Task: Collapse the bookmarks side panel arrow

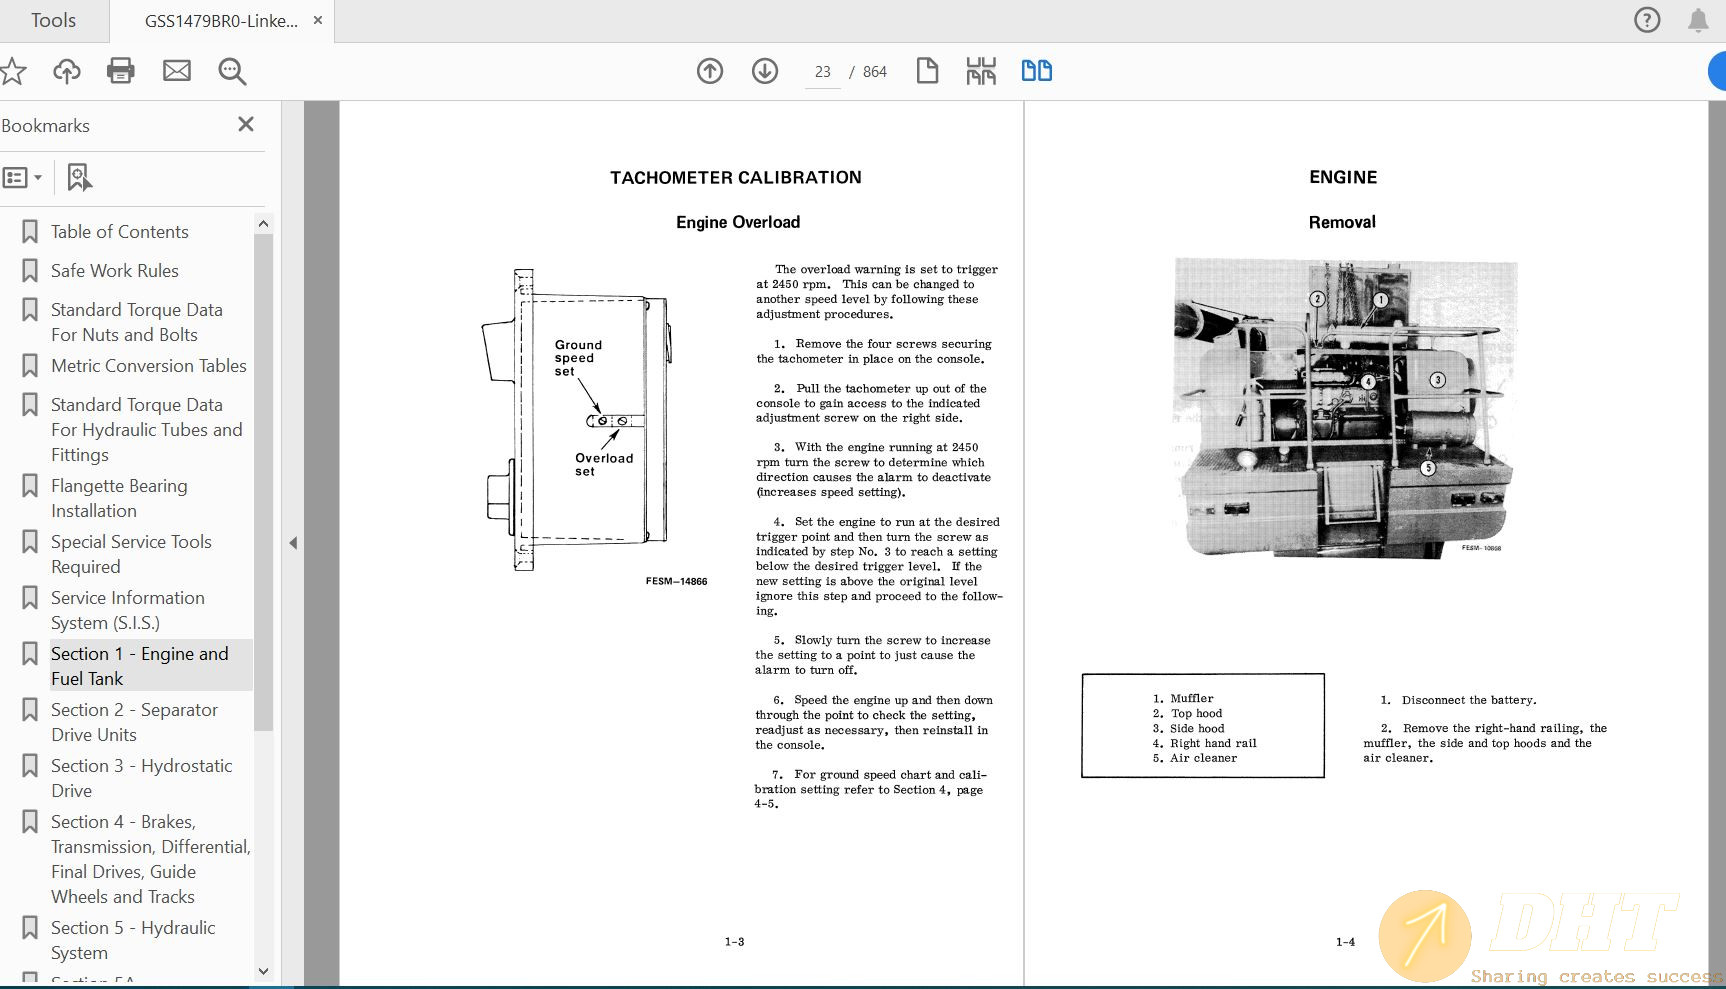Action: pyautogui.click(x=293, y=543)
